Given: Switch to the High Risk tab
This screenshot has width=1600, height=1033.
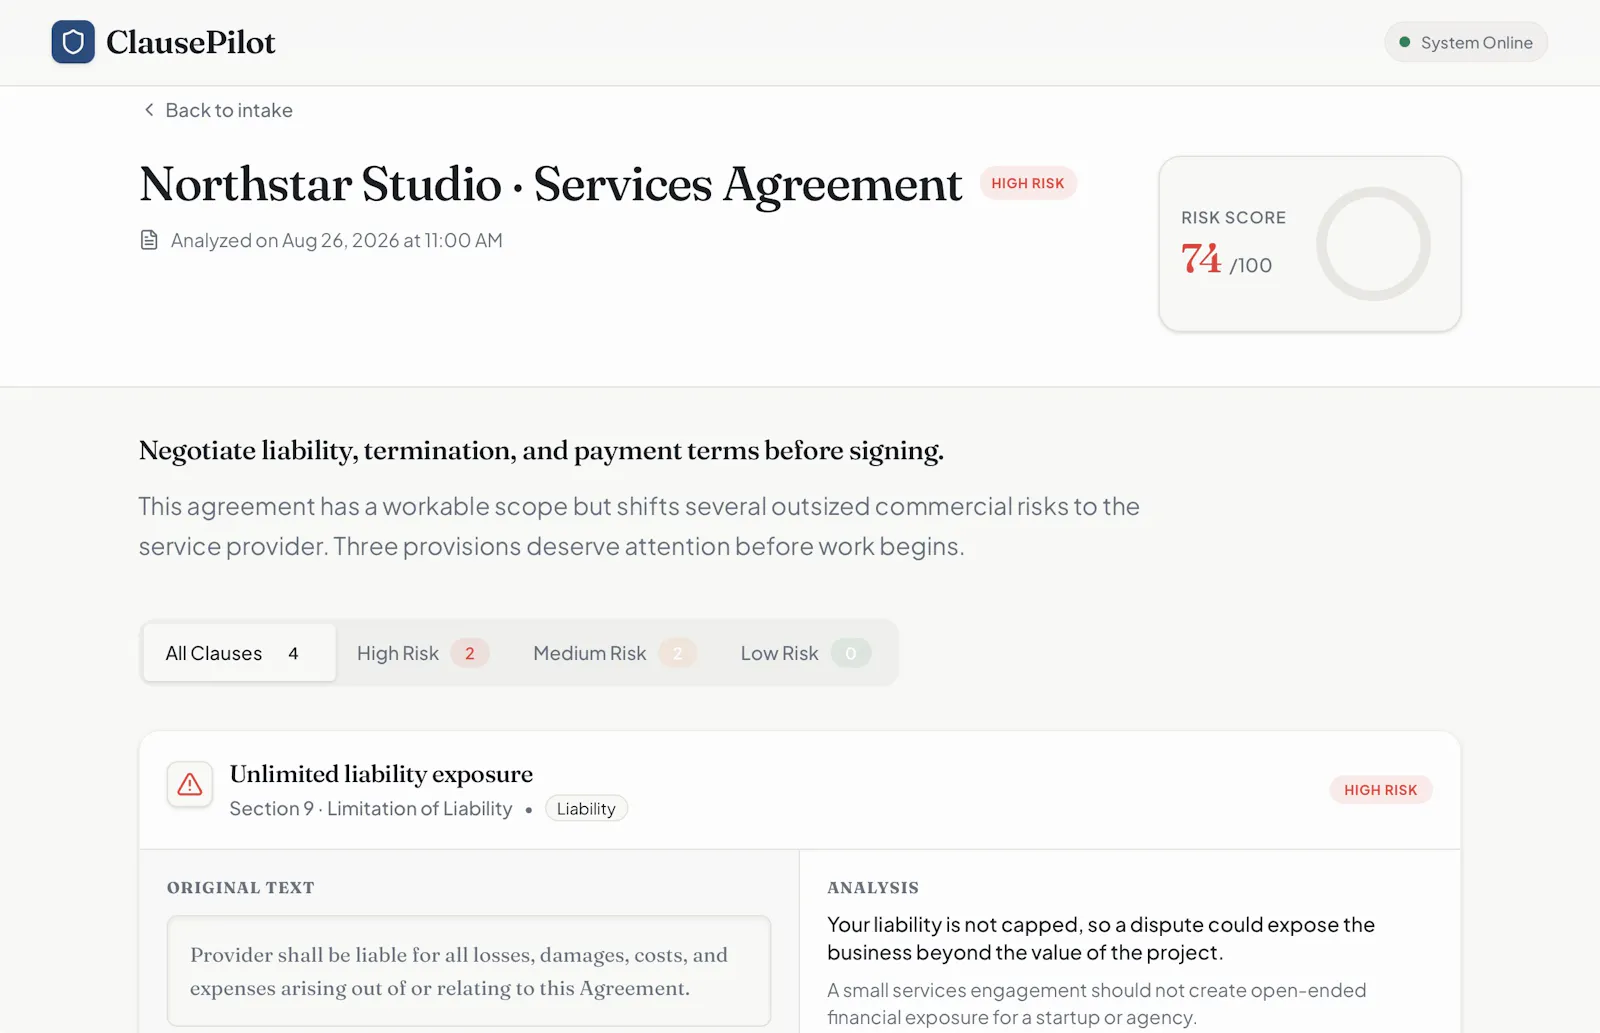Looking at the screenshot, I should click(422, 653).
